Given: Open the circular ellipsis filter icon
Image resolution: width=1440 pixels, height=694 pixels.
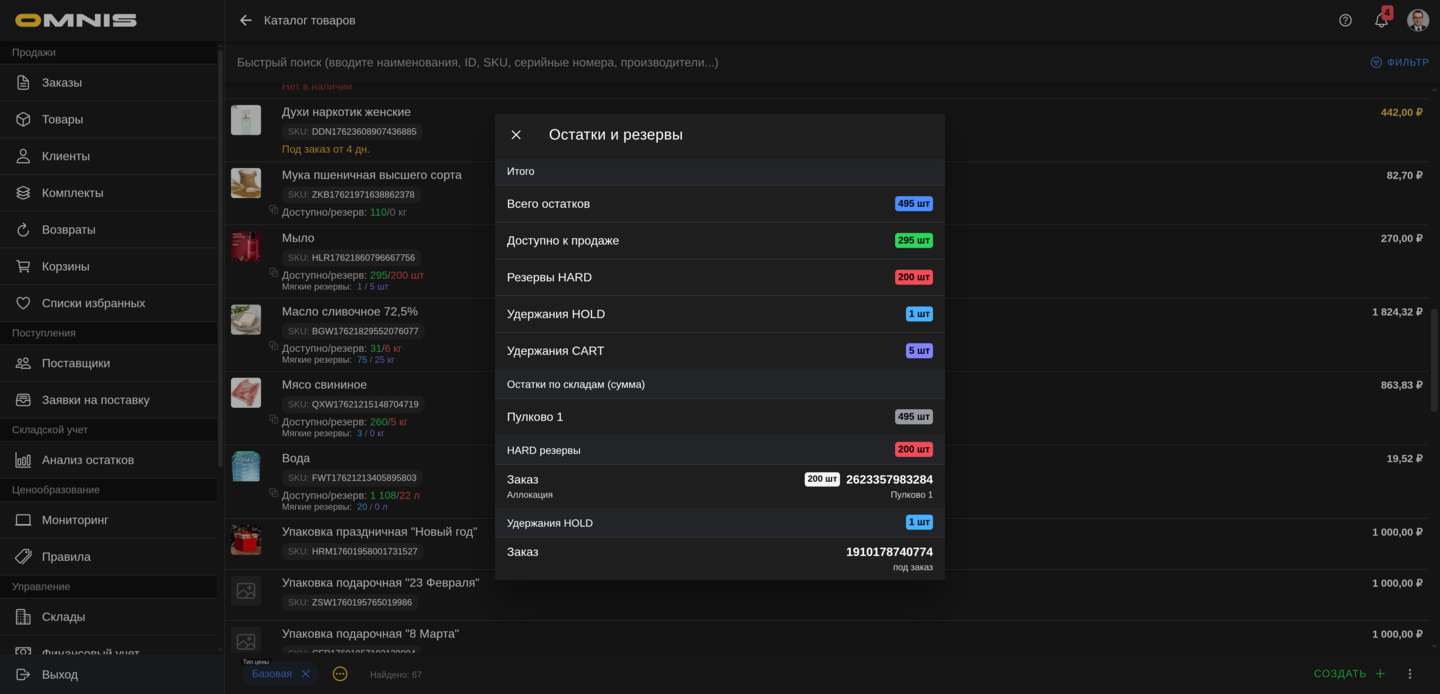Looking at the screenshot, I should point(340,674).
